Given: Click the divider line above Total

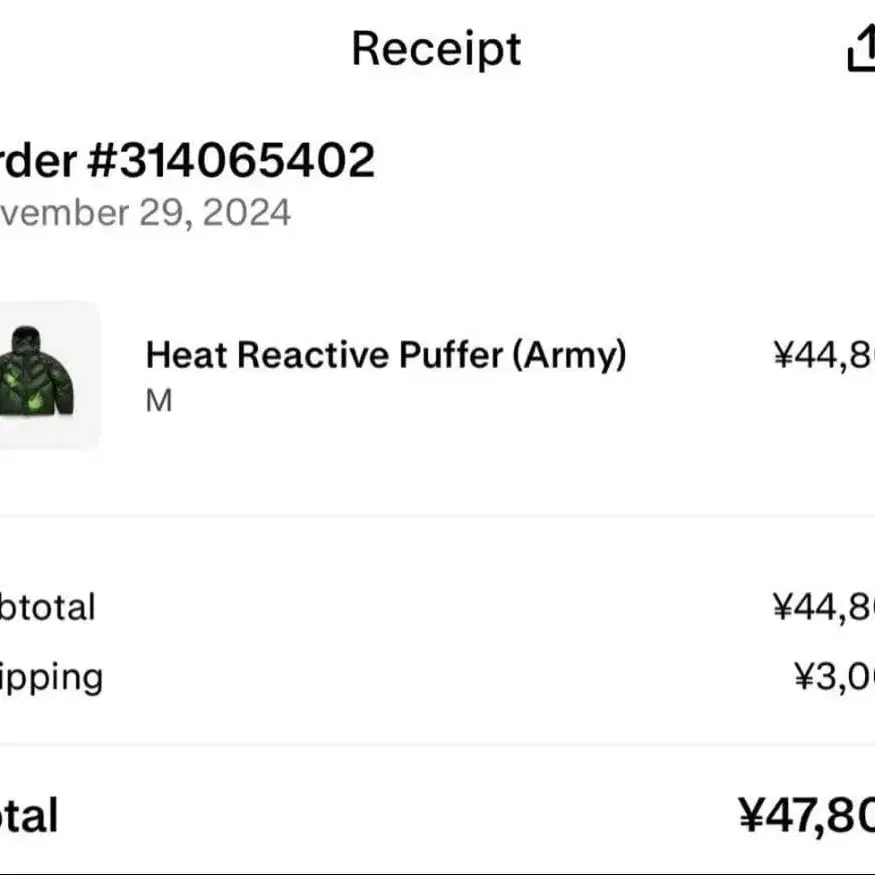Looking at the screenshot, I should pos(438,744).
